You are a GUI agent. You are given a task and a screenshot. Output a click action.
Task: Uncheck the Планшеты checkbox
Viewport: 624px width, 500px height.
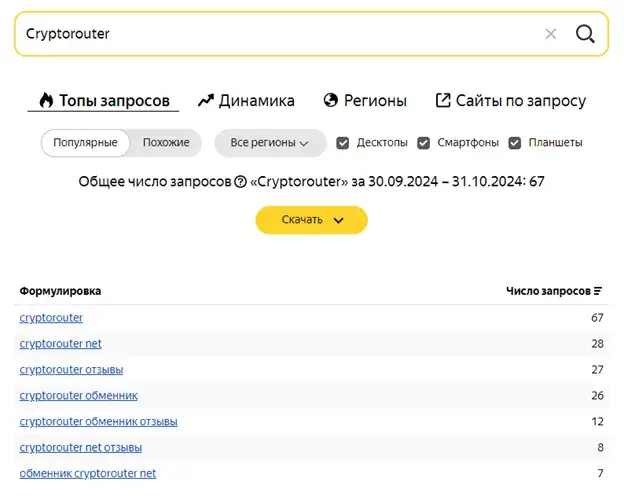pos(515,143)
